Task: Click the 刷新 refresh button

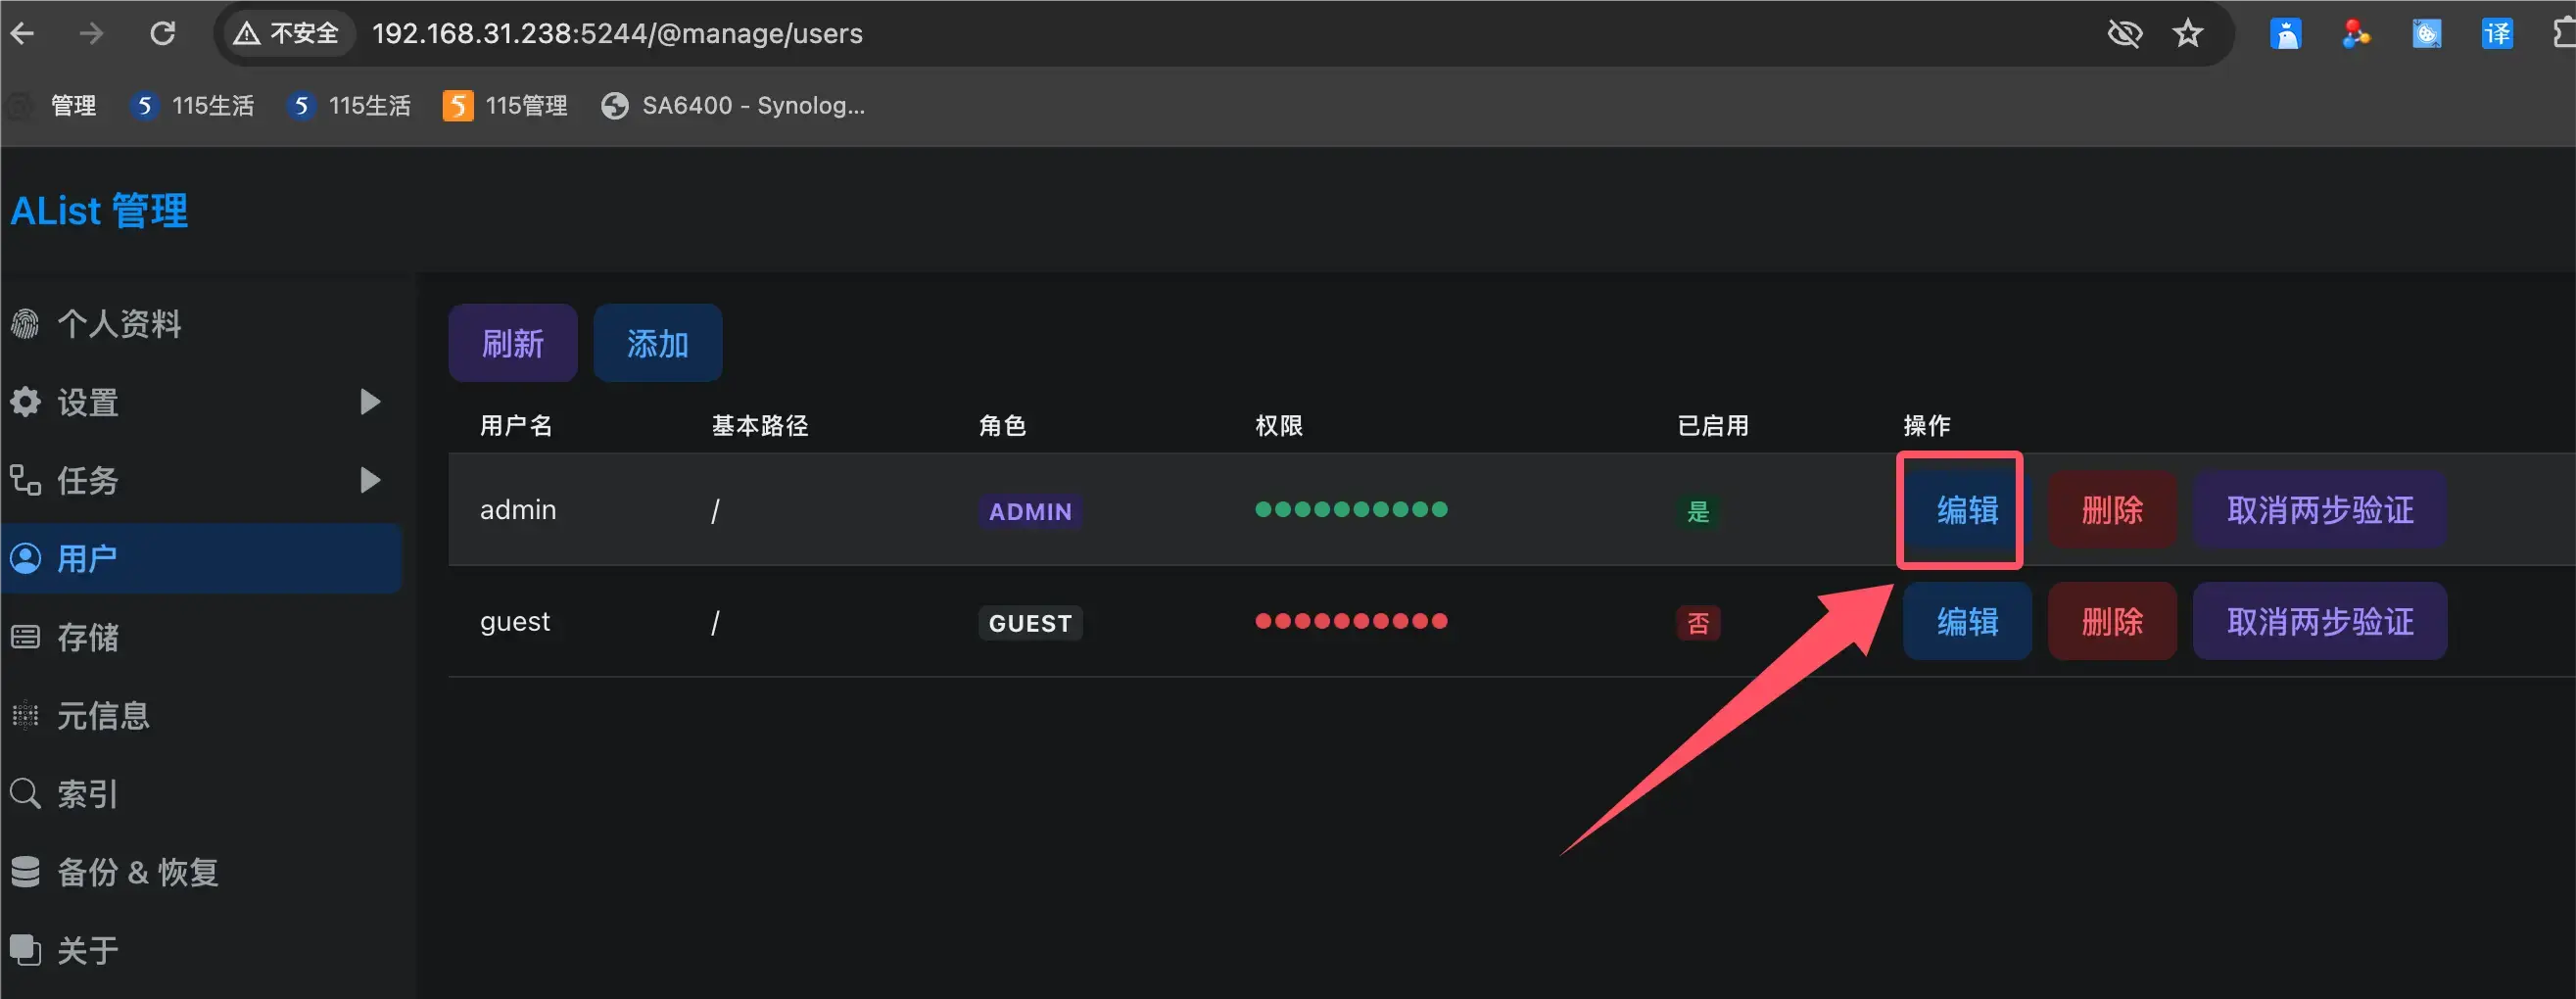Action: (513, 343)
